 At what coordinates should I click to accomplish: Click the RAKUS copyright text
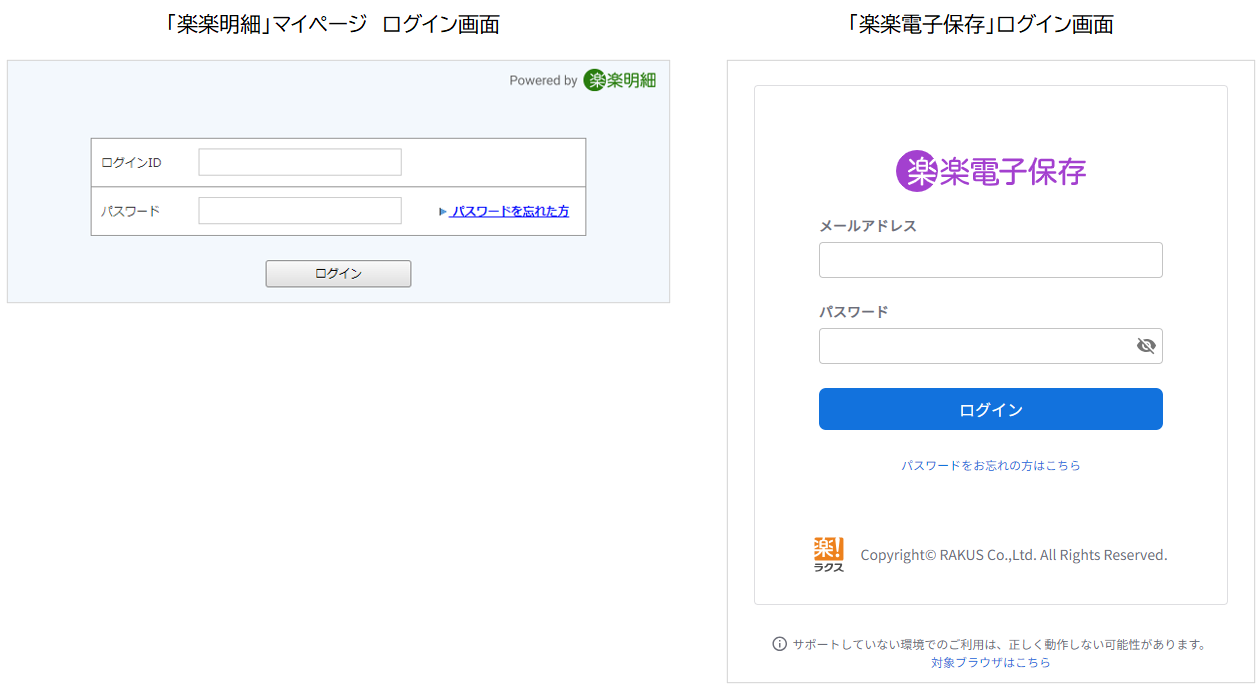click(1013, 555)
